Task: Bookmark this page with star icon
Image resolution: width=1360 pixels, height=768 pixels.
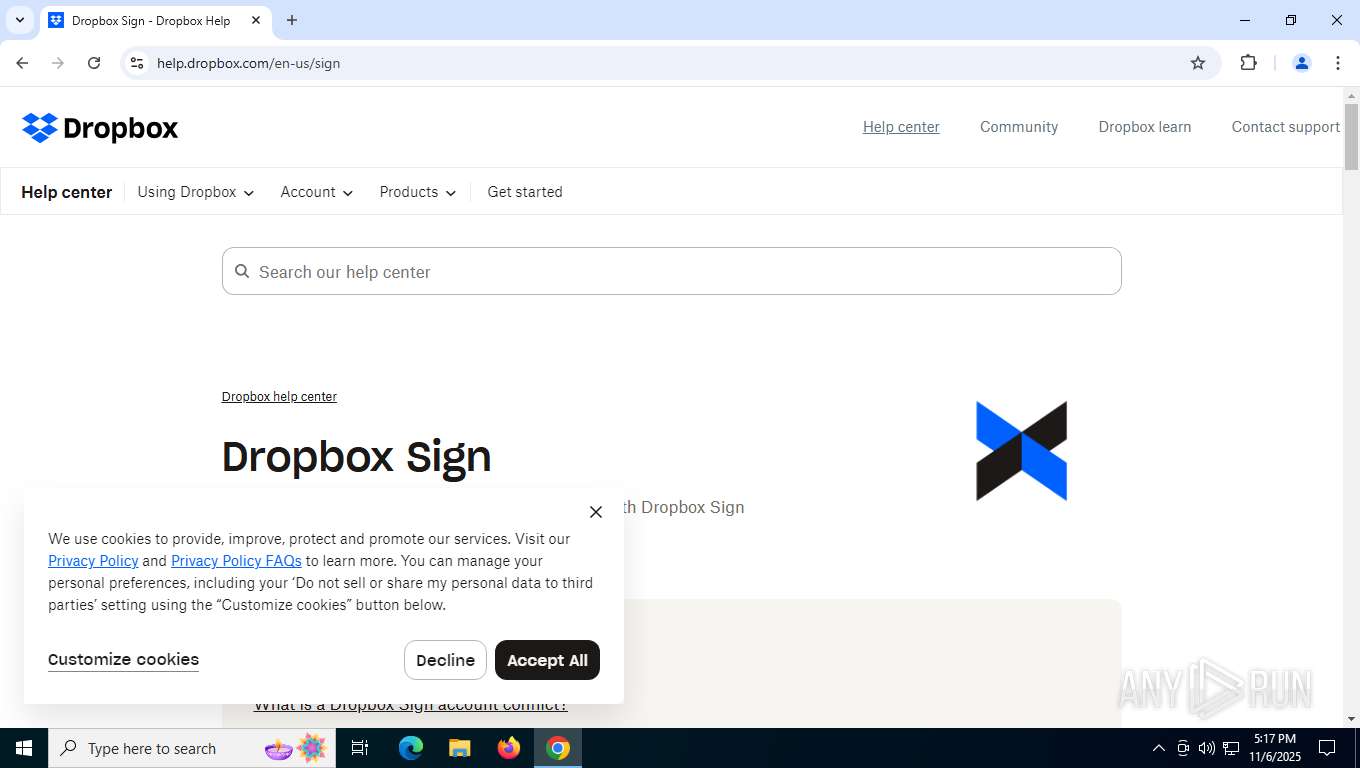Action: click(x=1198, y=63)
